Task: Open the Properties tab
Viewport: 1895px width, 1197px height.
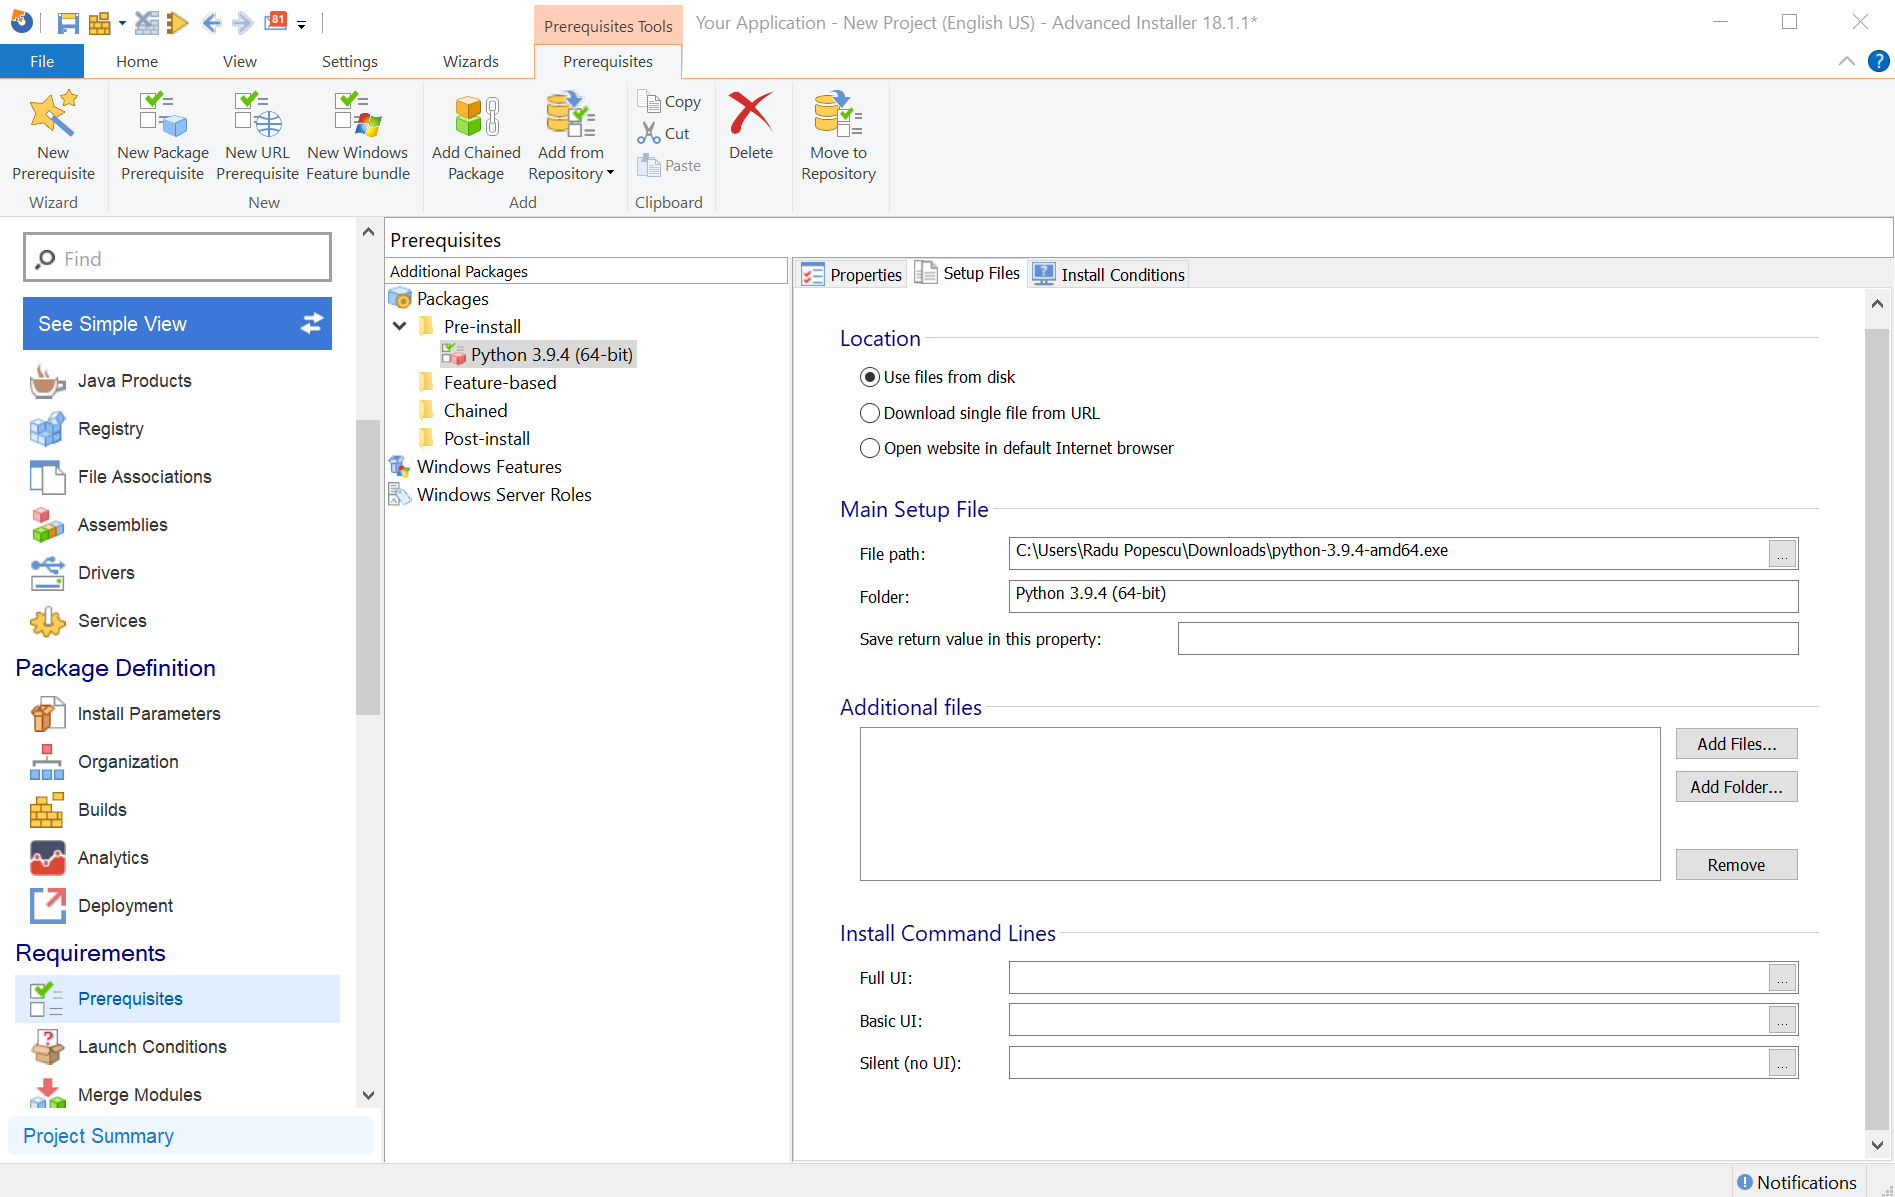Action: pyautogui.click(x=852, y=274)
